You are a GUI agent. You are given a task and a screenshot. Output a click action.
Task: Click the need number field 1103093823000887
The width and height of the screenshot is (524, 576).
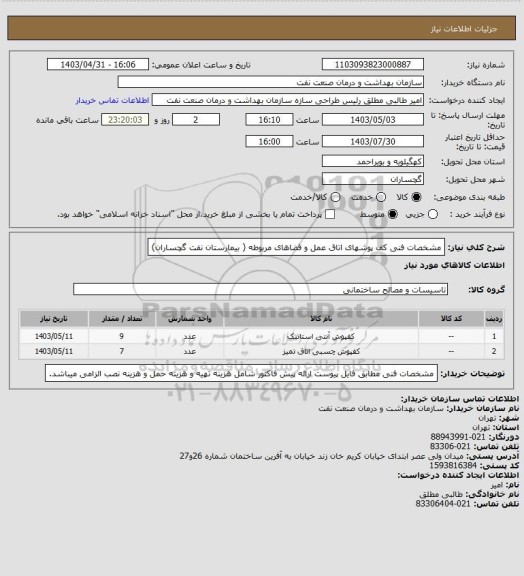373,65
